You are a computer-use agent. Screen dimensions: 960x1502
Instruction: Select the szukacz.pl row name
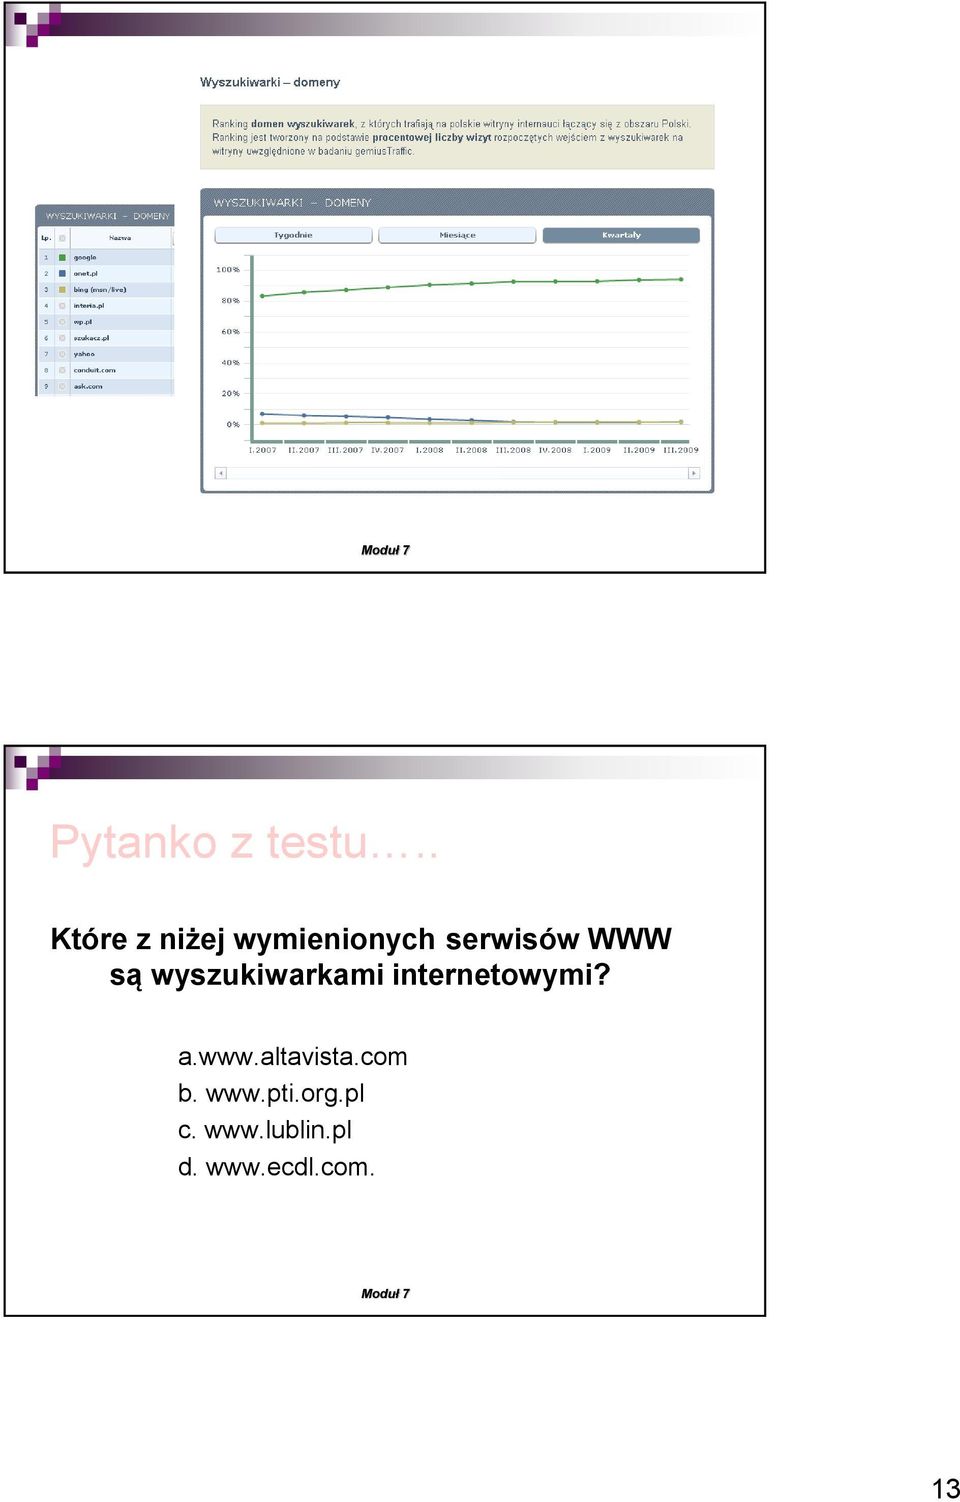click(92, 338)
